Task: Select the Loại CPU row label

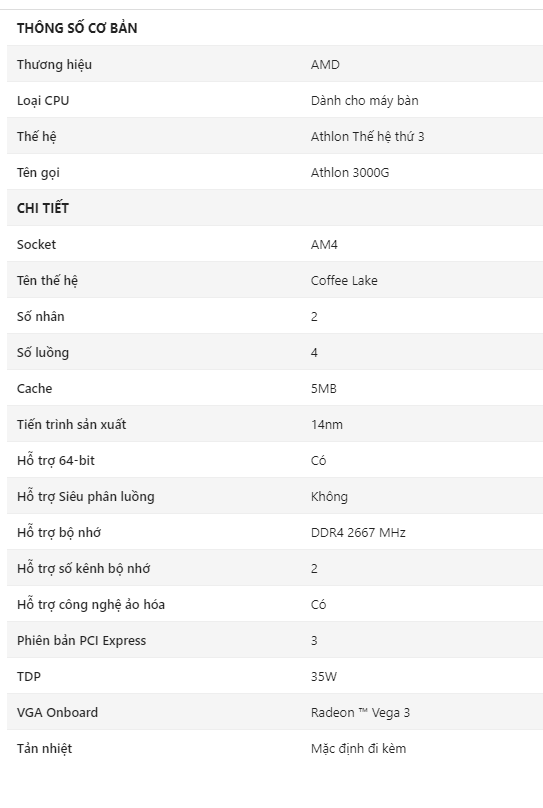Action: click(43, 100)
